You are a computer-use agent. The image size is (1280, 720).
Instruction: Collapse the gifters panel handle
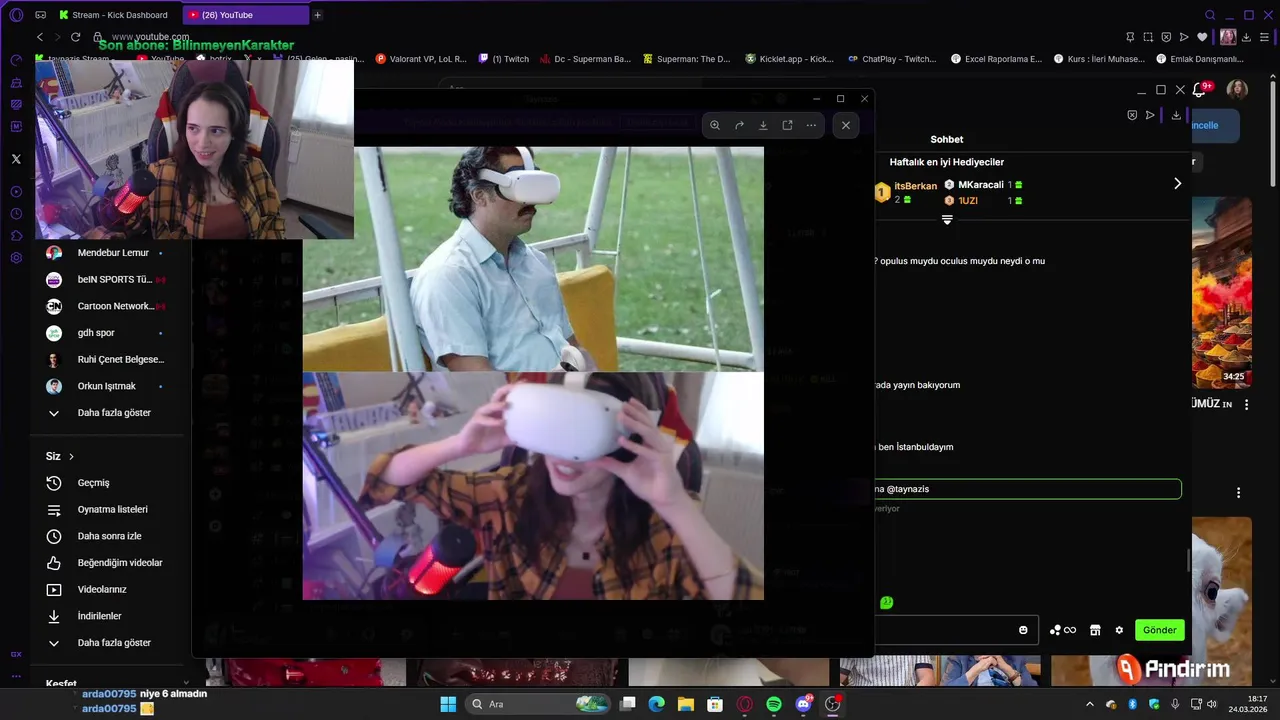[947, 220]
